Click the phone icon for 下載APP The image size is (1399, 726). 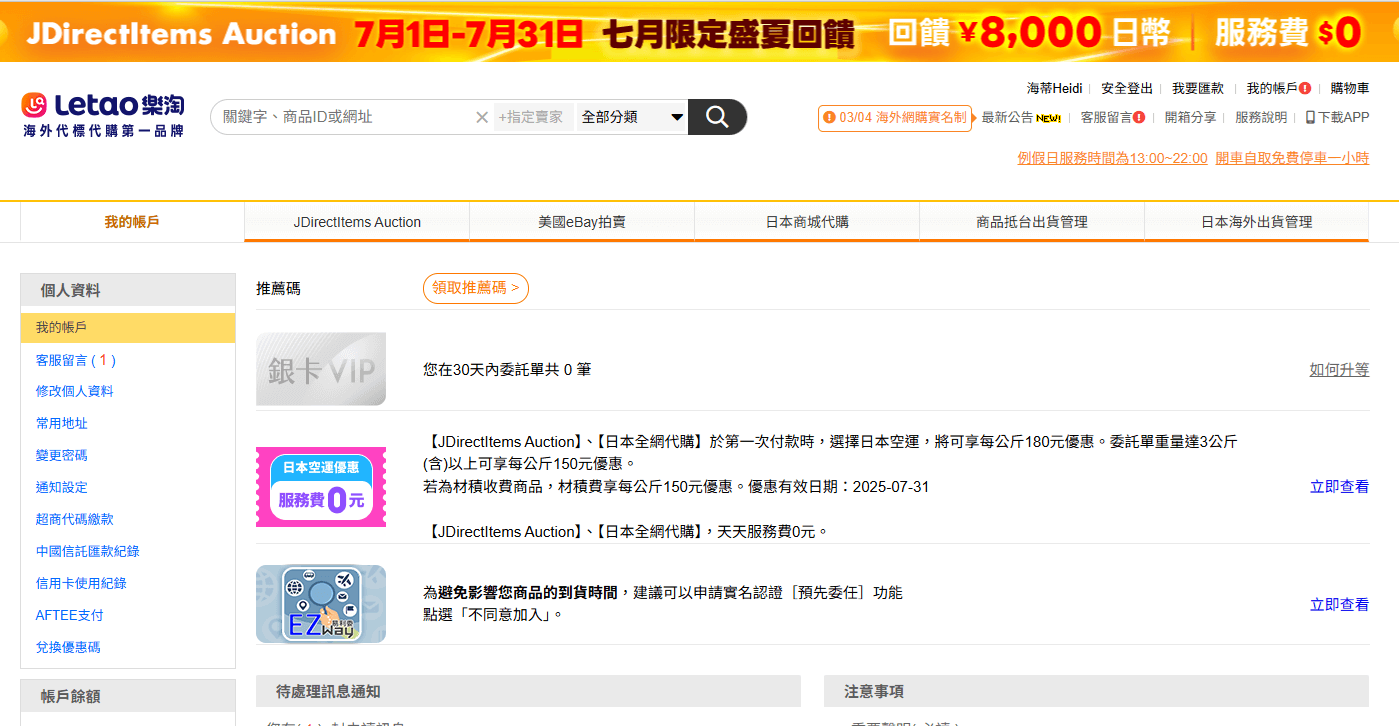[1310, 117]
